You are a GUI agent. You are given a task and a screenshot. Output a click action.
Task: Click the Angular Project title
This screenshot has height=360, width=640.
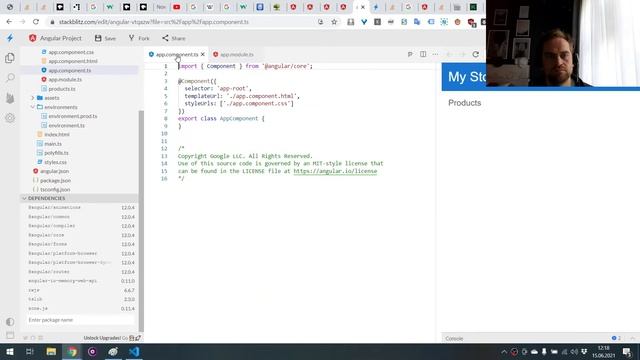[60, 38]
